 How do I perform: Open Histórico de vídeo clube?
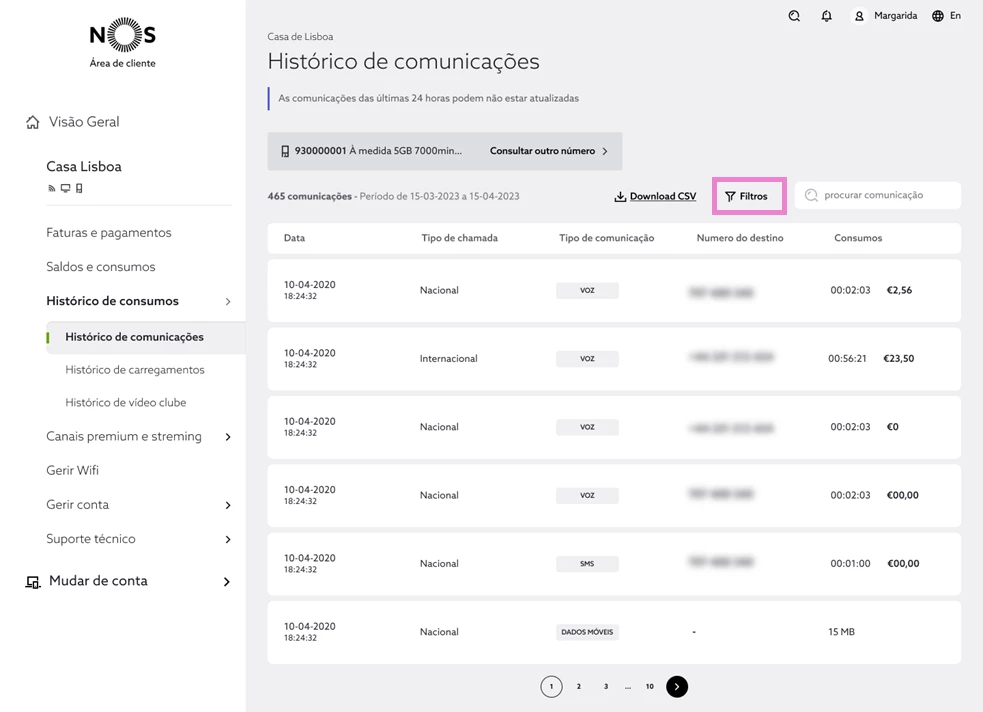point(126,403)
